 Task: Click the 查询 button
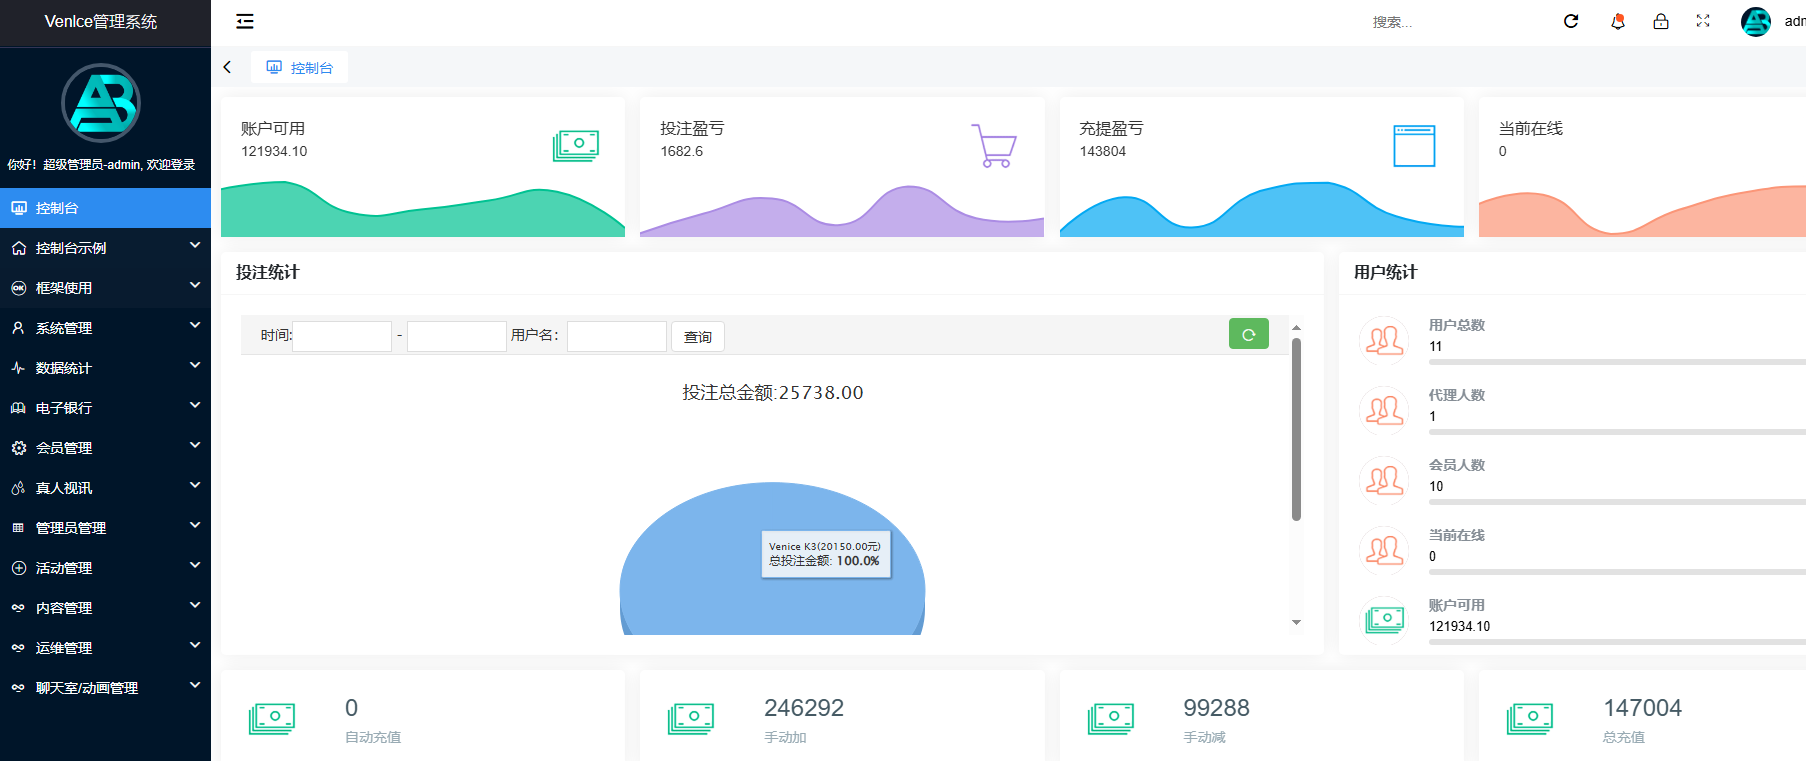point(697,337)
